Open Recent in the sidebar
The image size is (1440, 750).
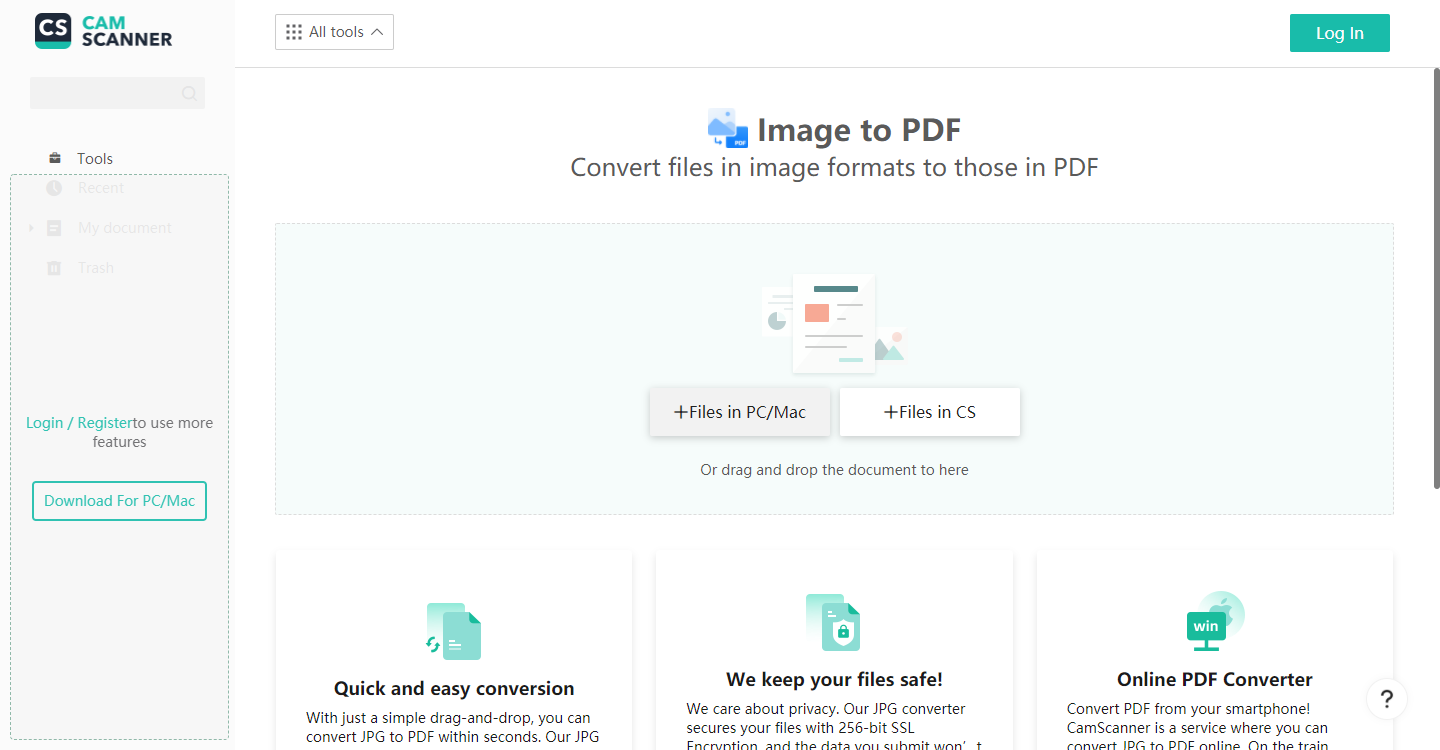[x=101, y=188]
